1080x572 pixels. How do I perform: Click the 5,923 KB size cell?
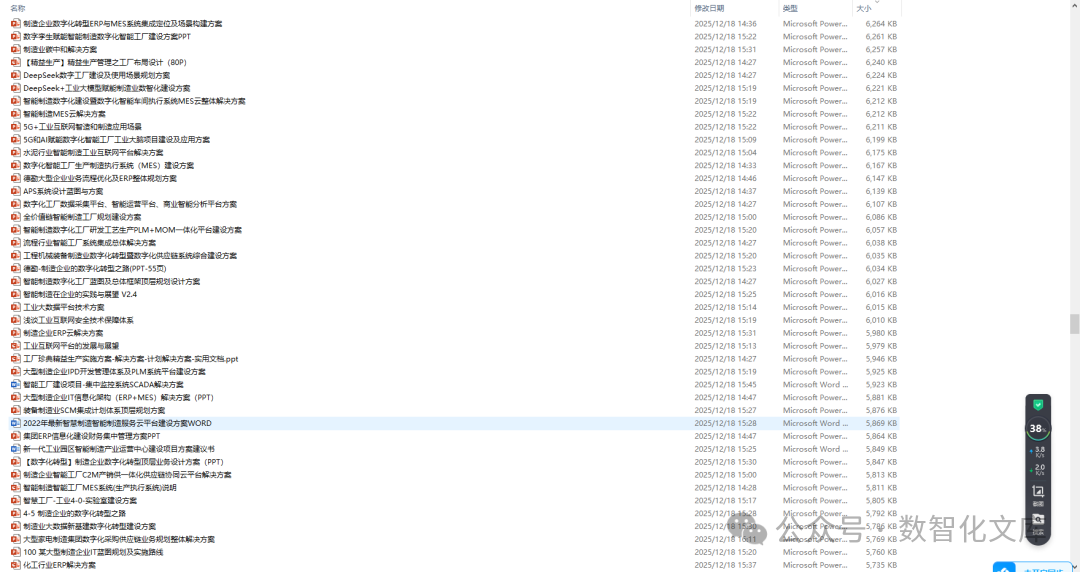click(x=881, y=385)
